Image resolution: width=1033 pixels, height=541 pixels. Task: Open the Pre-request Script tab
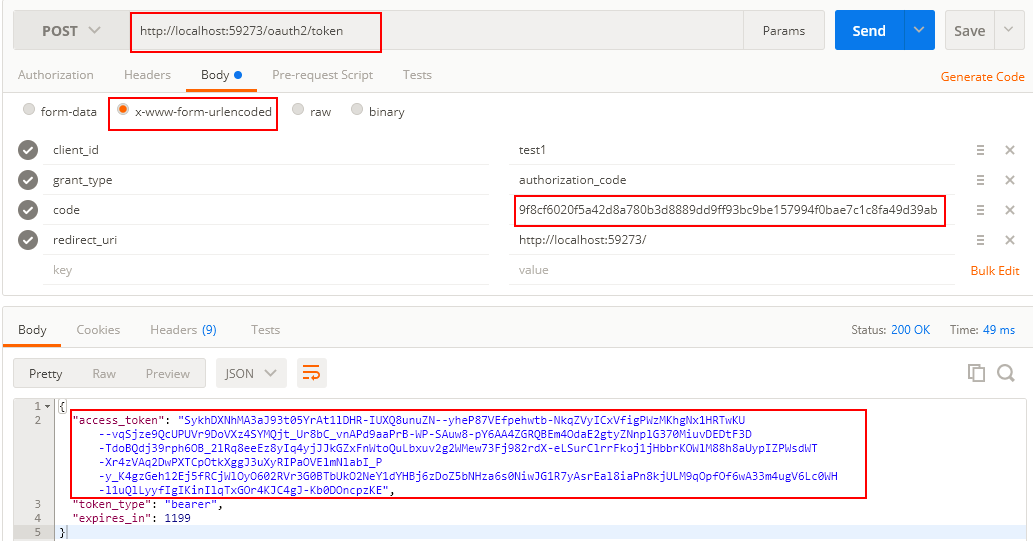[322, 75]
